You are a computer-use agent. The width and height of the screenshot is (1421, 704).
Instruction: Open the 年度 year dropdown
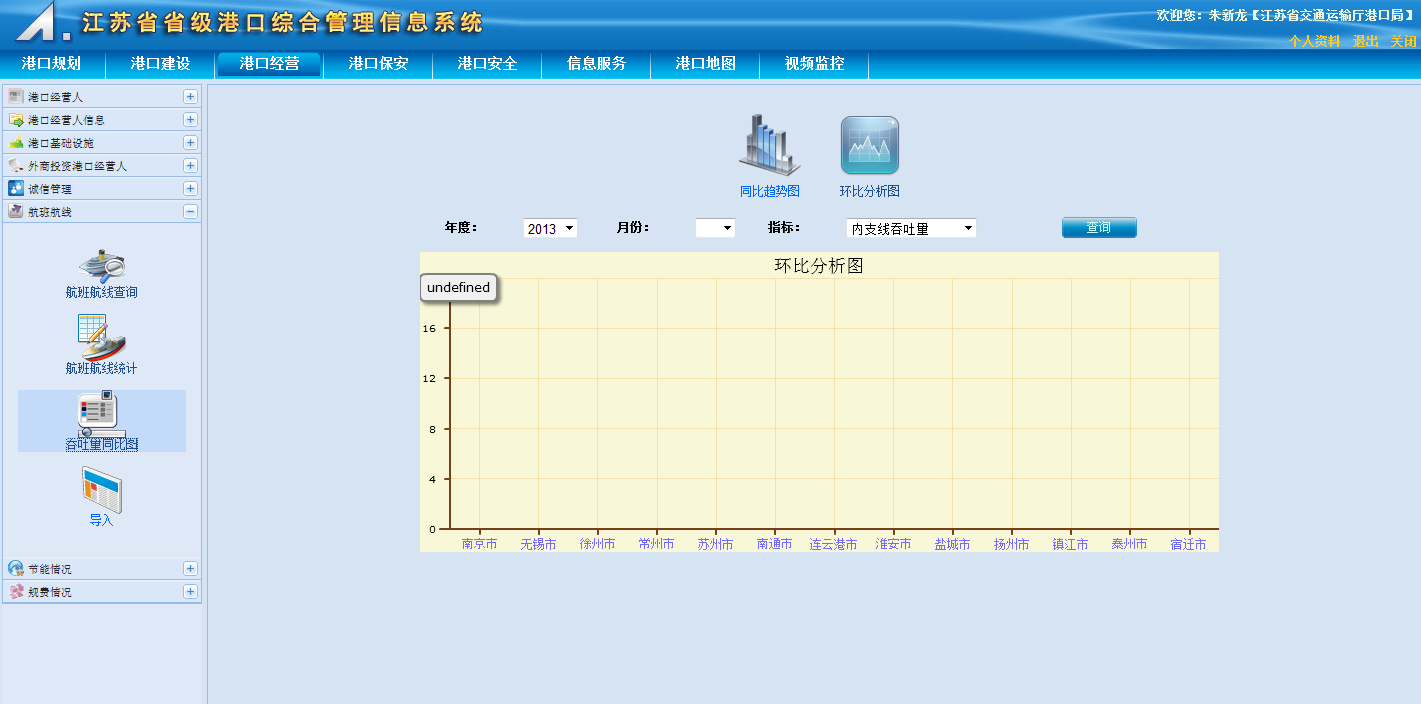550,228
